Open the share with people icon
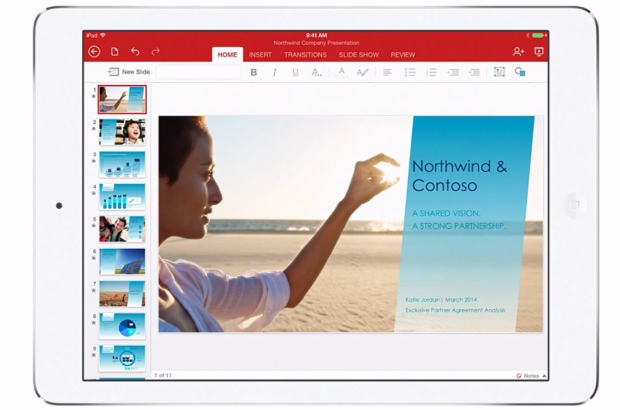620x410 pixels. (518, 52)
